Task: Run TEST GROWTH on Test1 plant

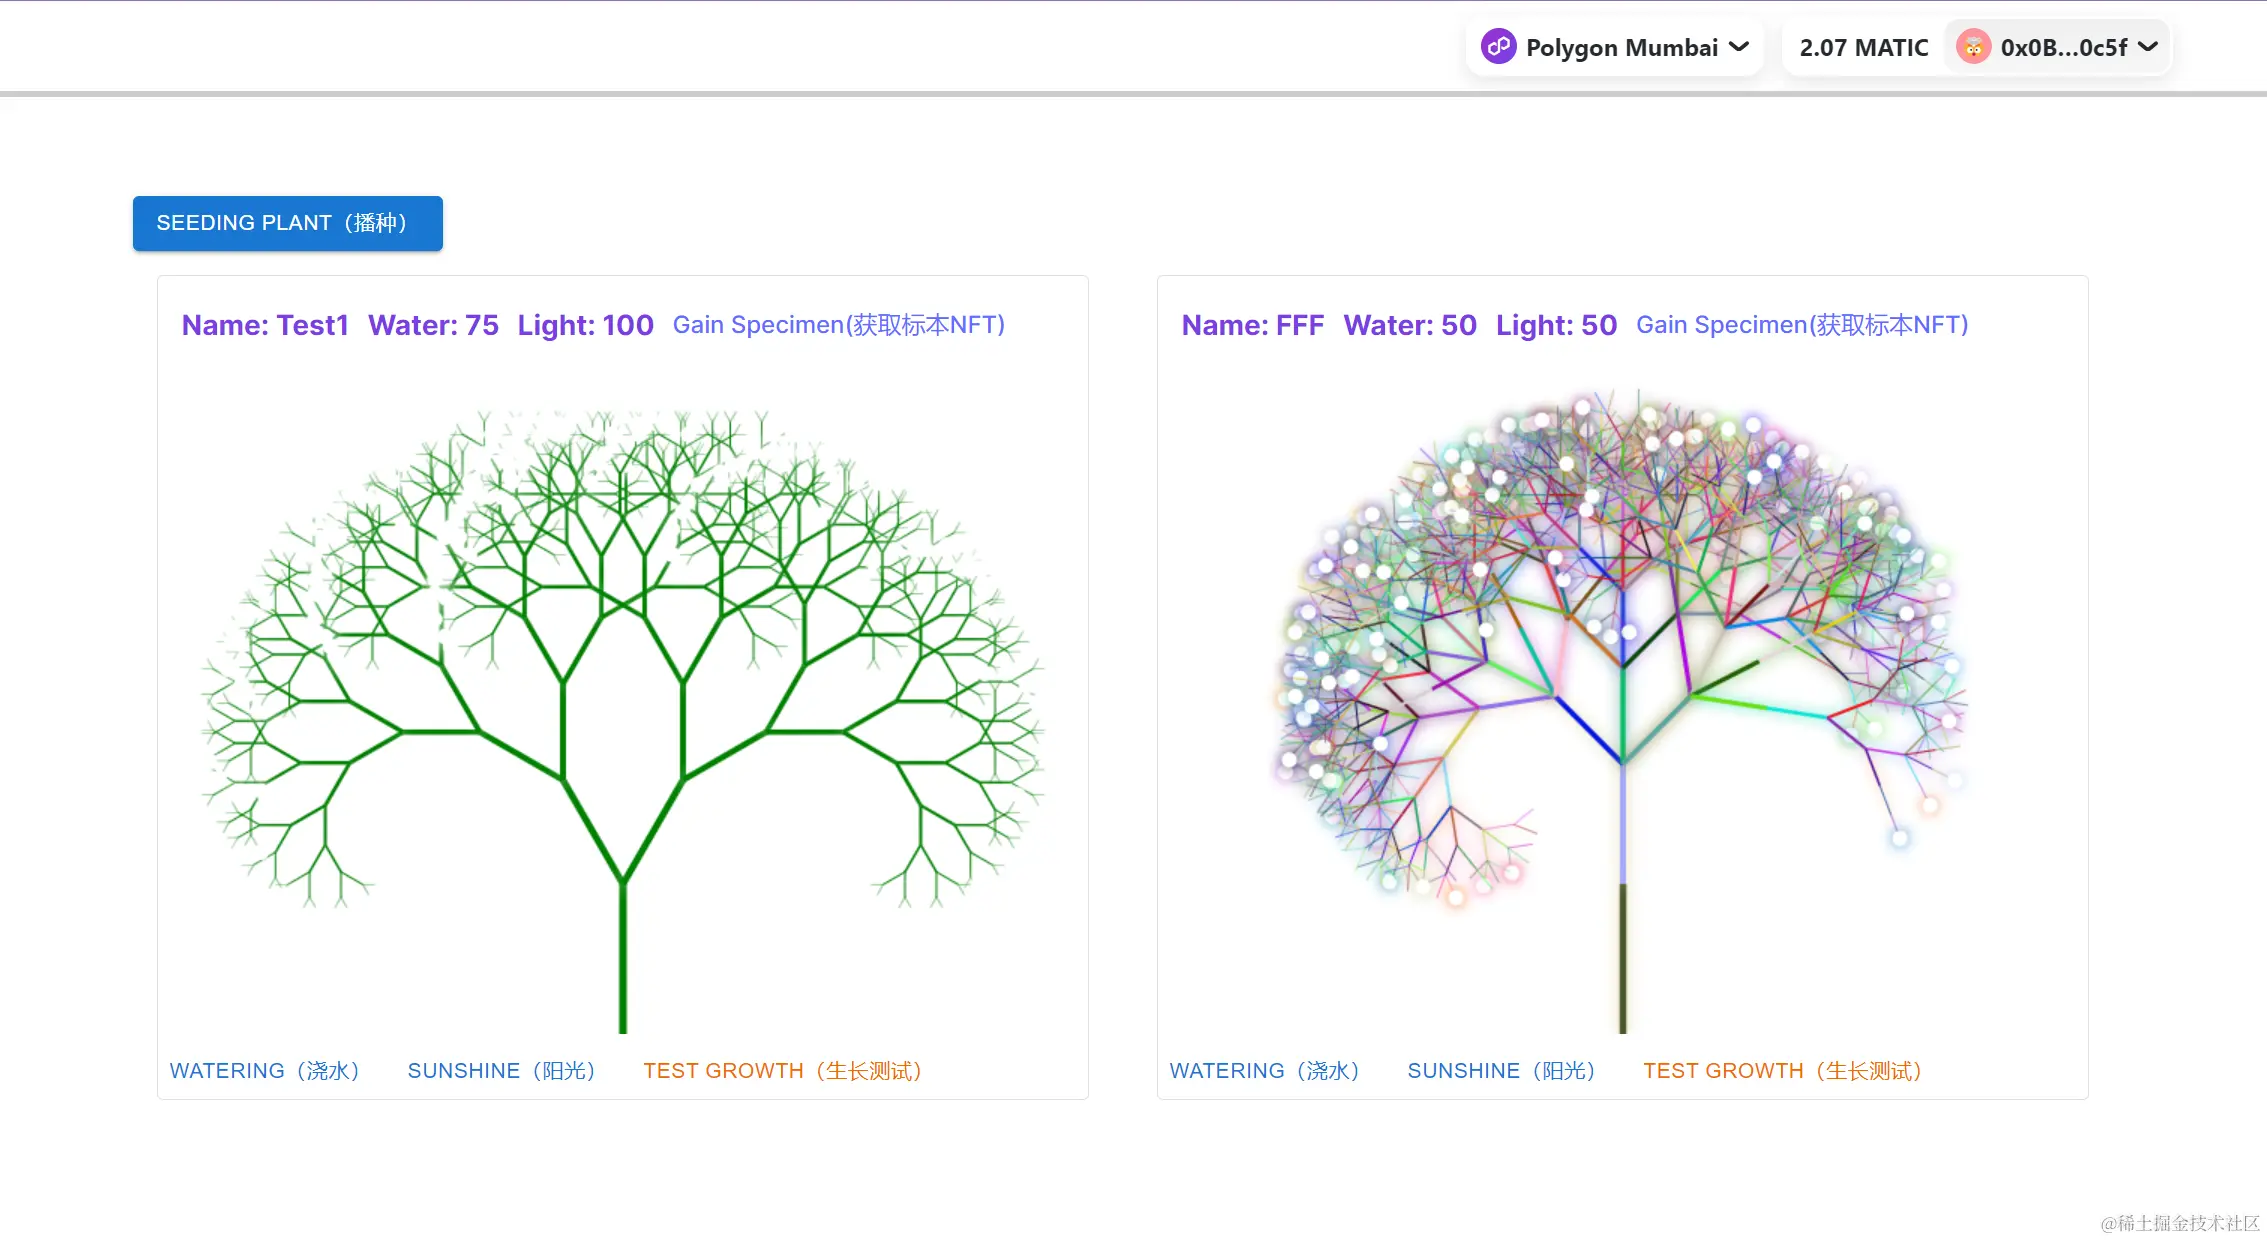Action: click(x=782, y=1070)
